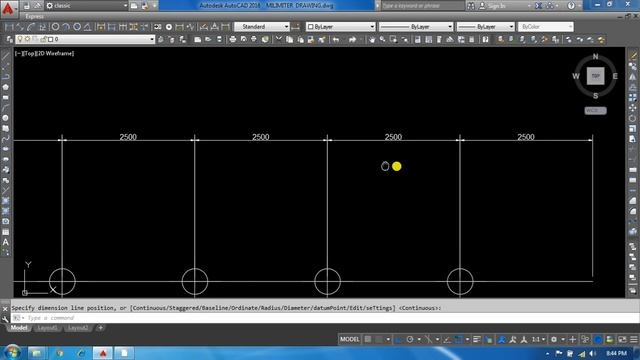Customize status bar hamburger icon
Viewport: 640px width, 360px height.
[634, 339]
